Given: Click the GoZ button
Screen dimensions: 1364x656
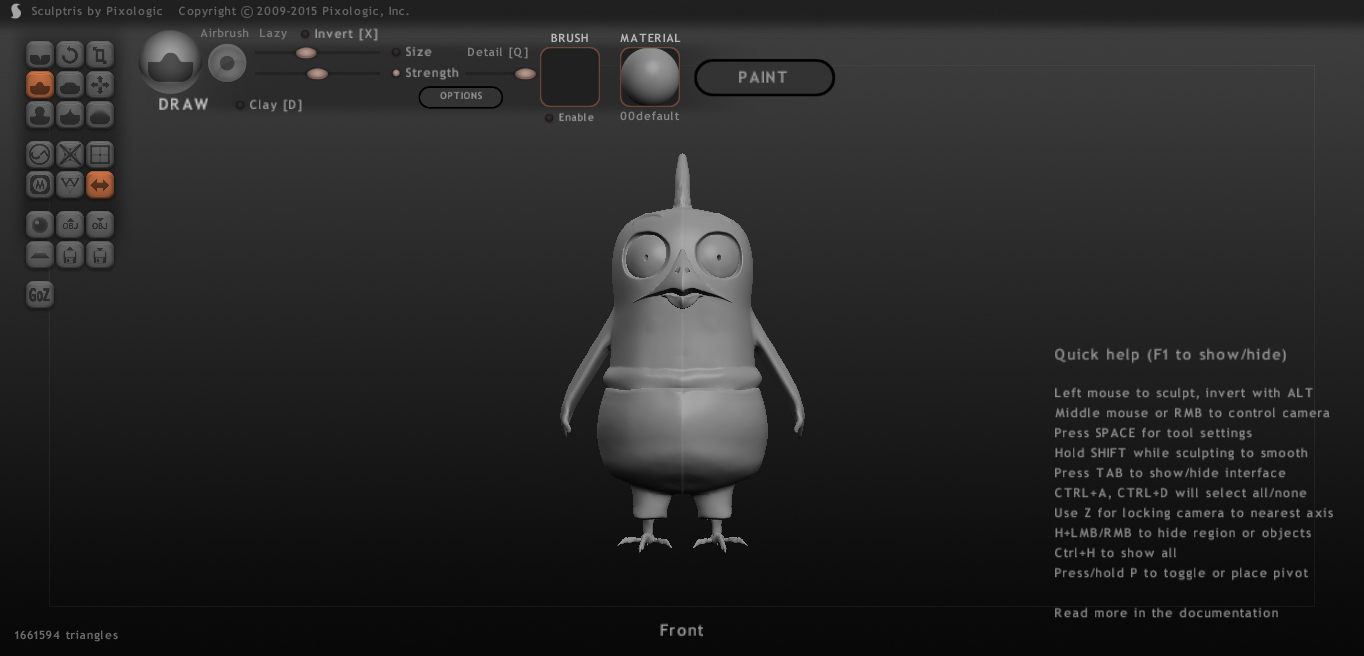Looking at the screenshot, I should click(x=39, y=295).
